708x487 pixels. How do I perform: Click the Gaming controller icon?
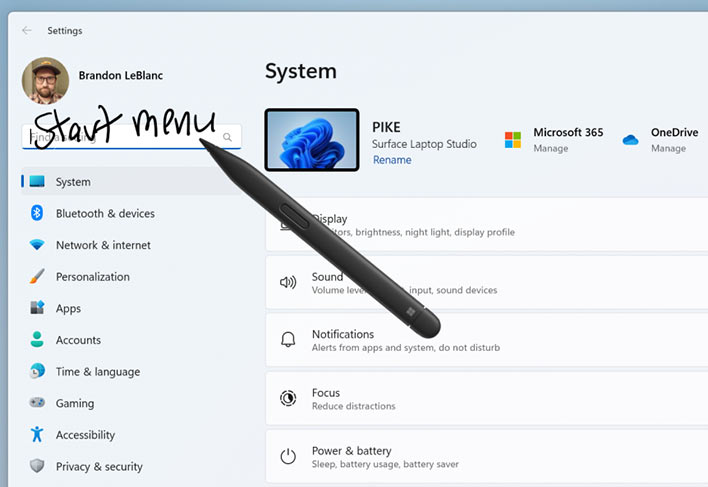37,402
